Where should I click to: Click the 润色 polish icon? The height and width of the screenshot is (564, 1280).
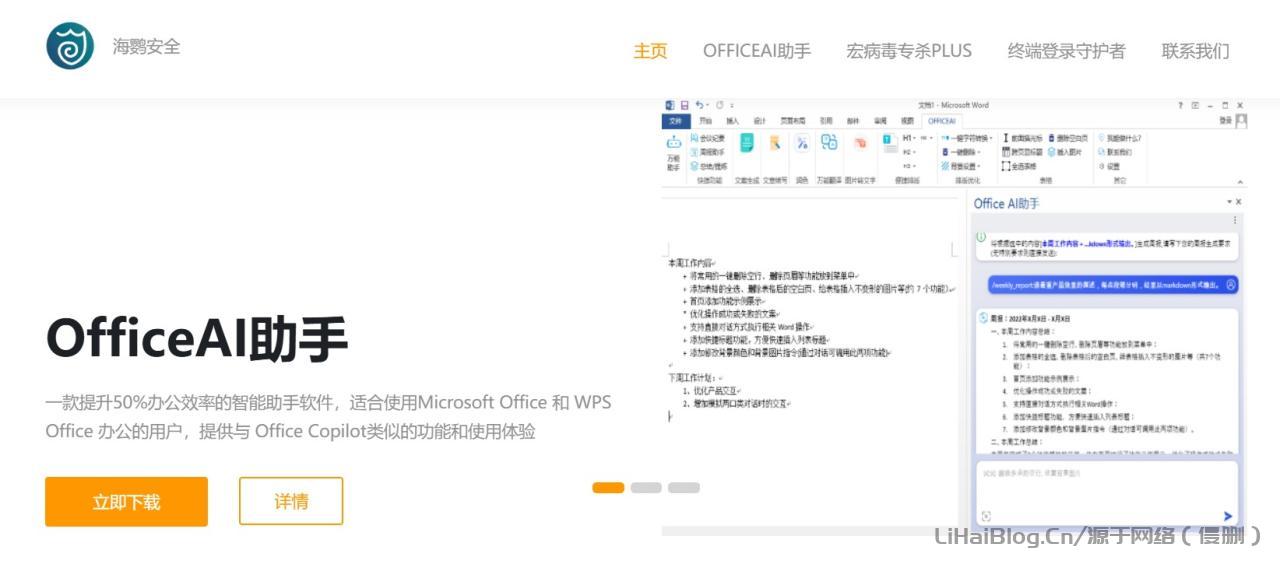[802, 143]
